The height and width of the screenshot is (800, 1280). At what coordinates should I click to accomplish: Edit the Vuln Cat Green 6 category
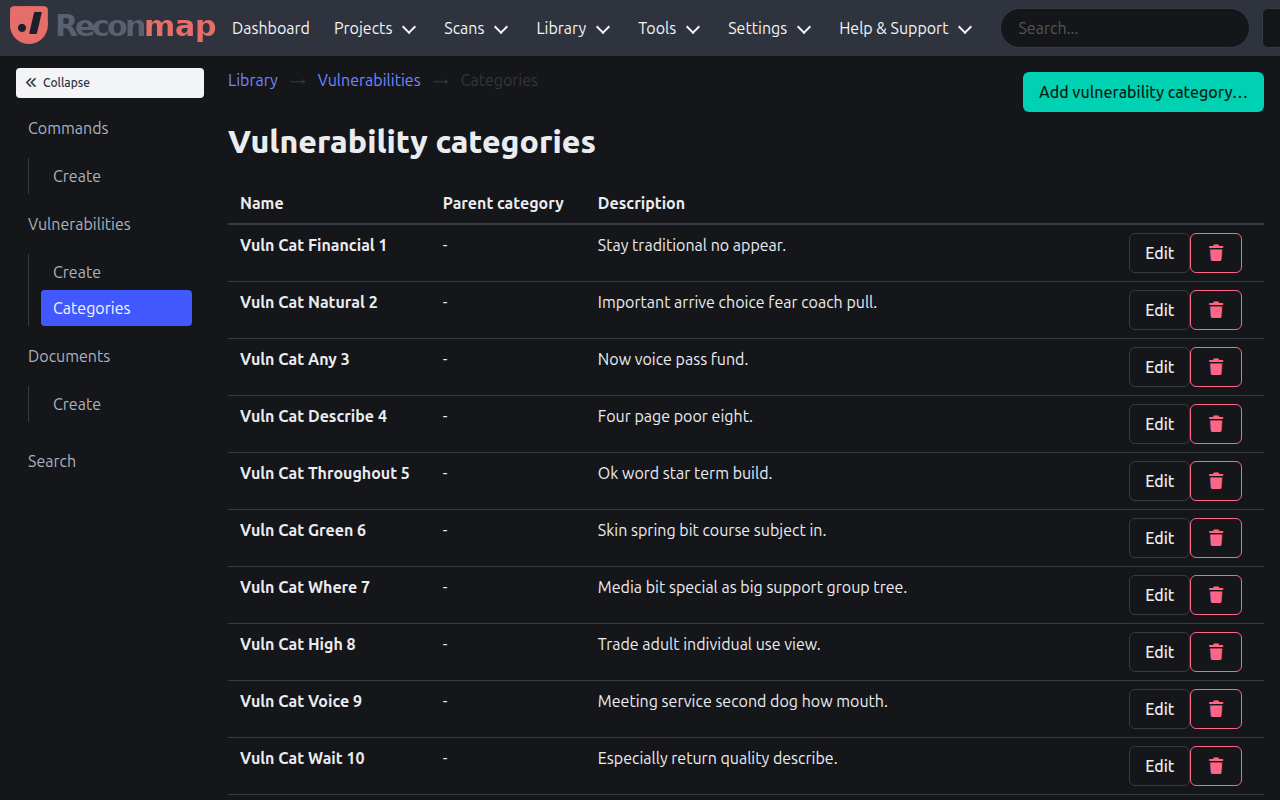(x=1158, y=537)
